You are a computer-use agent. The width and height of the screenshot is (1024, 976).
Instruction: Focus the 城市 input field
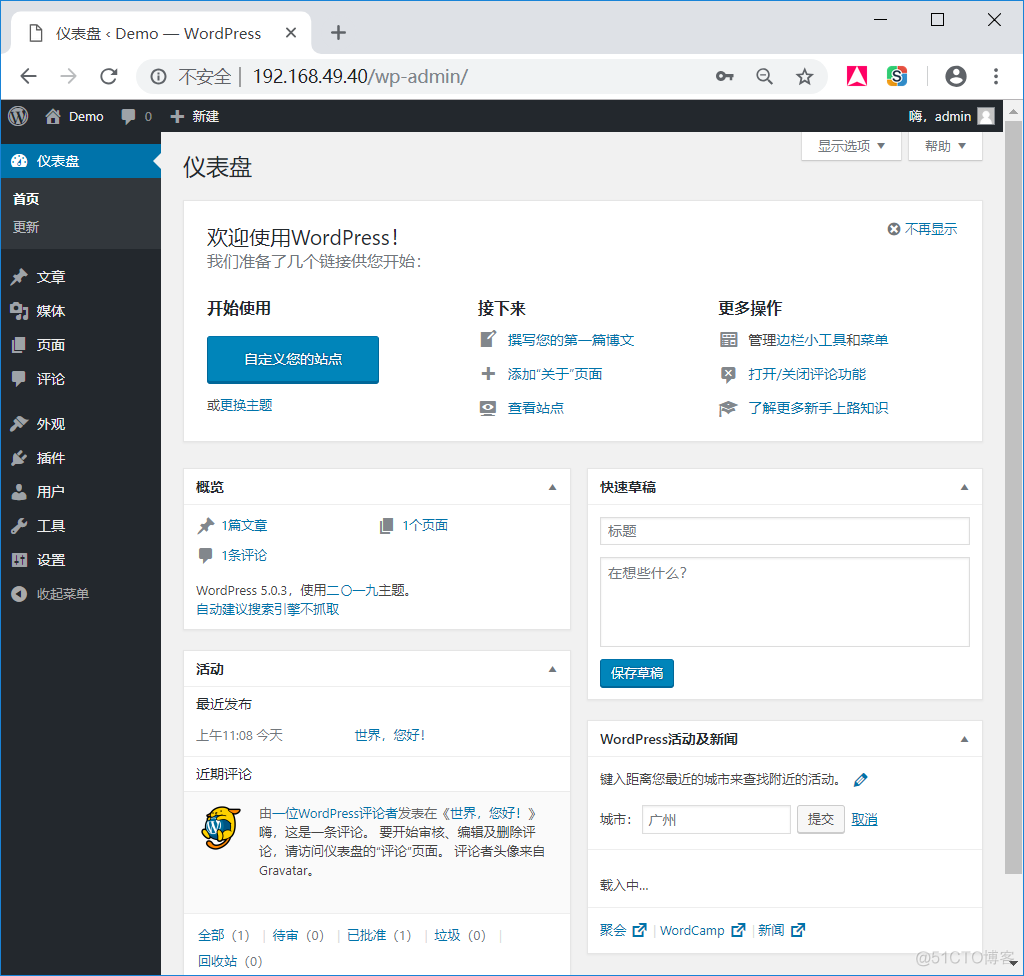click(x=716, y=820)
